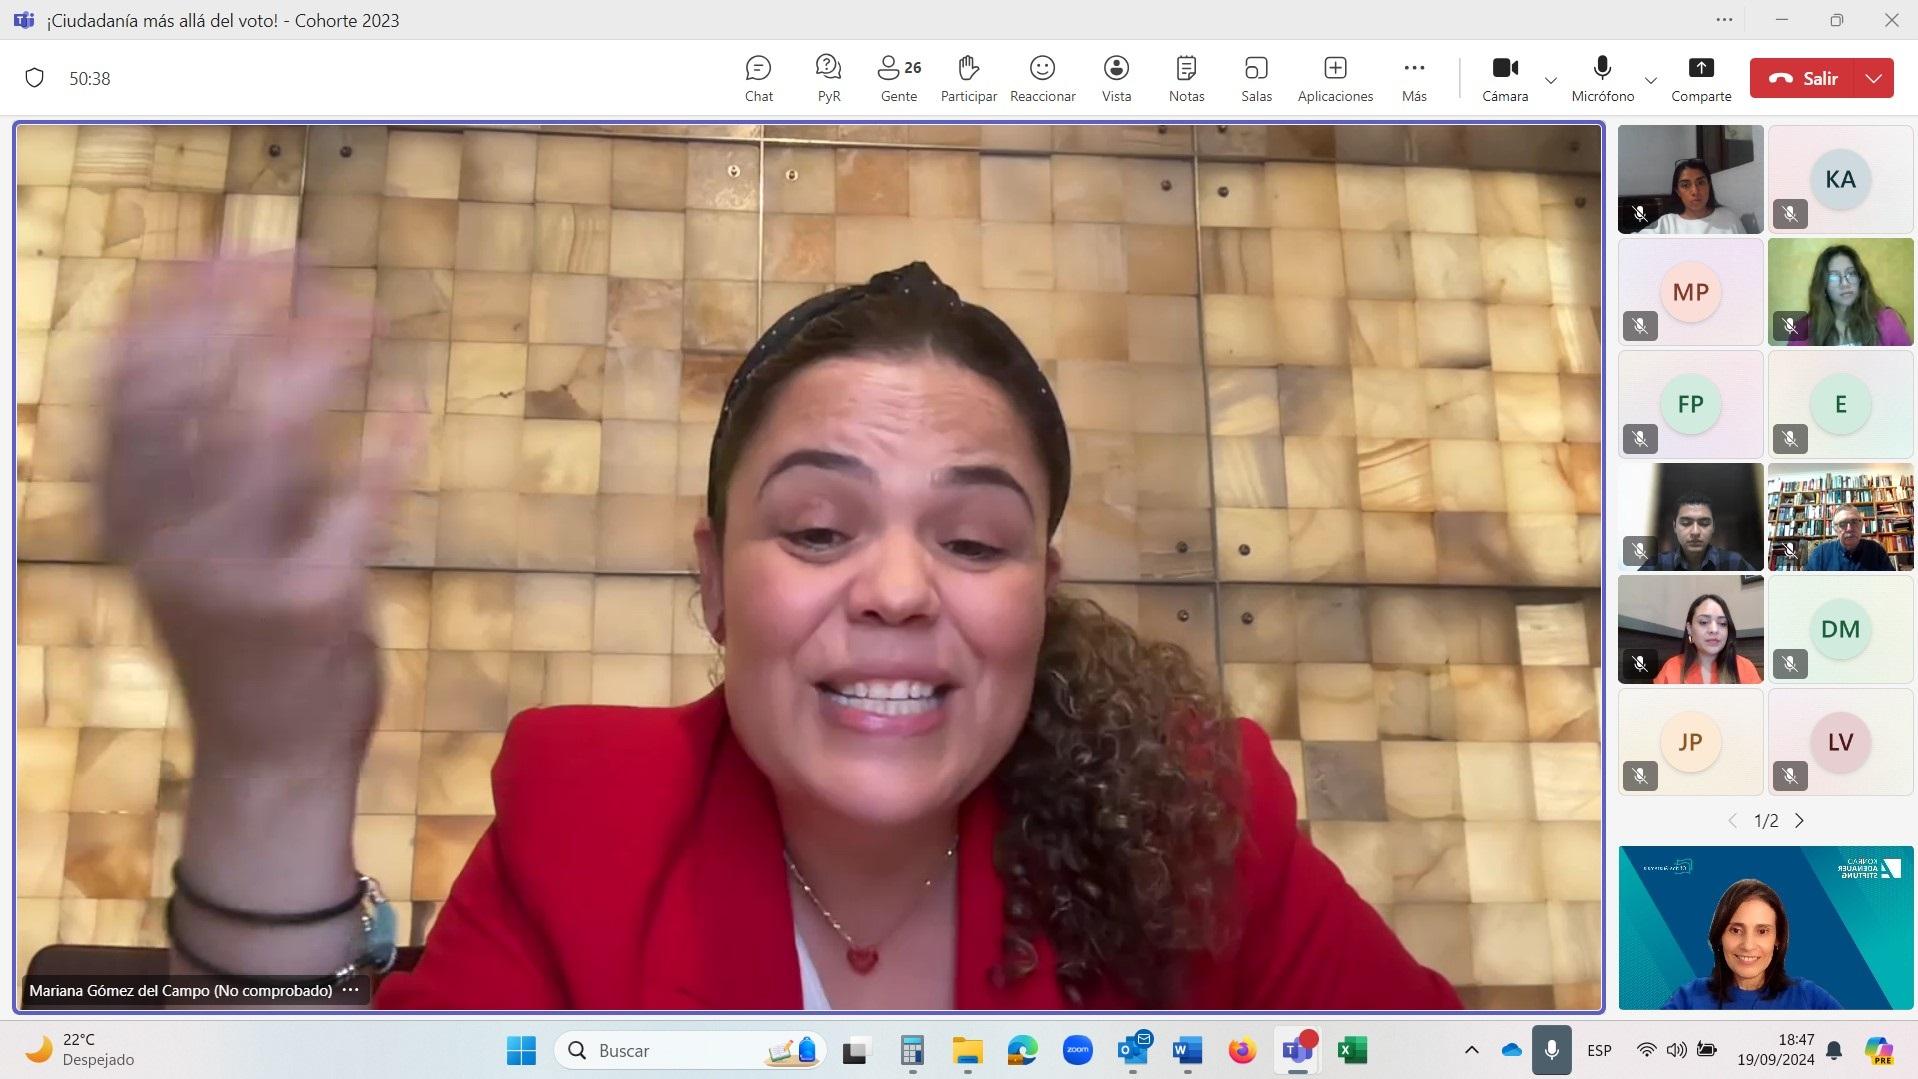This screenshot has height=1079, width=1918.
Task: Expand the microphone options dropdown arrow
Action: pos(1650,80)
